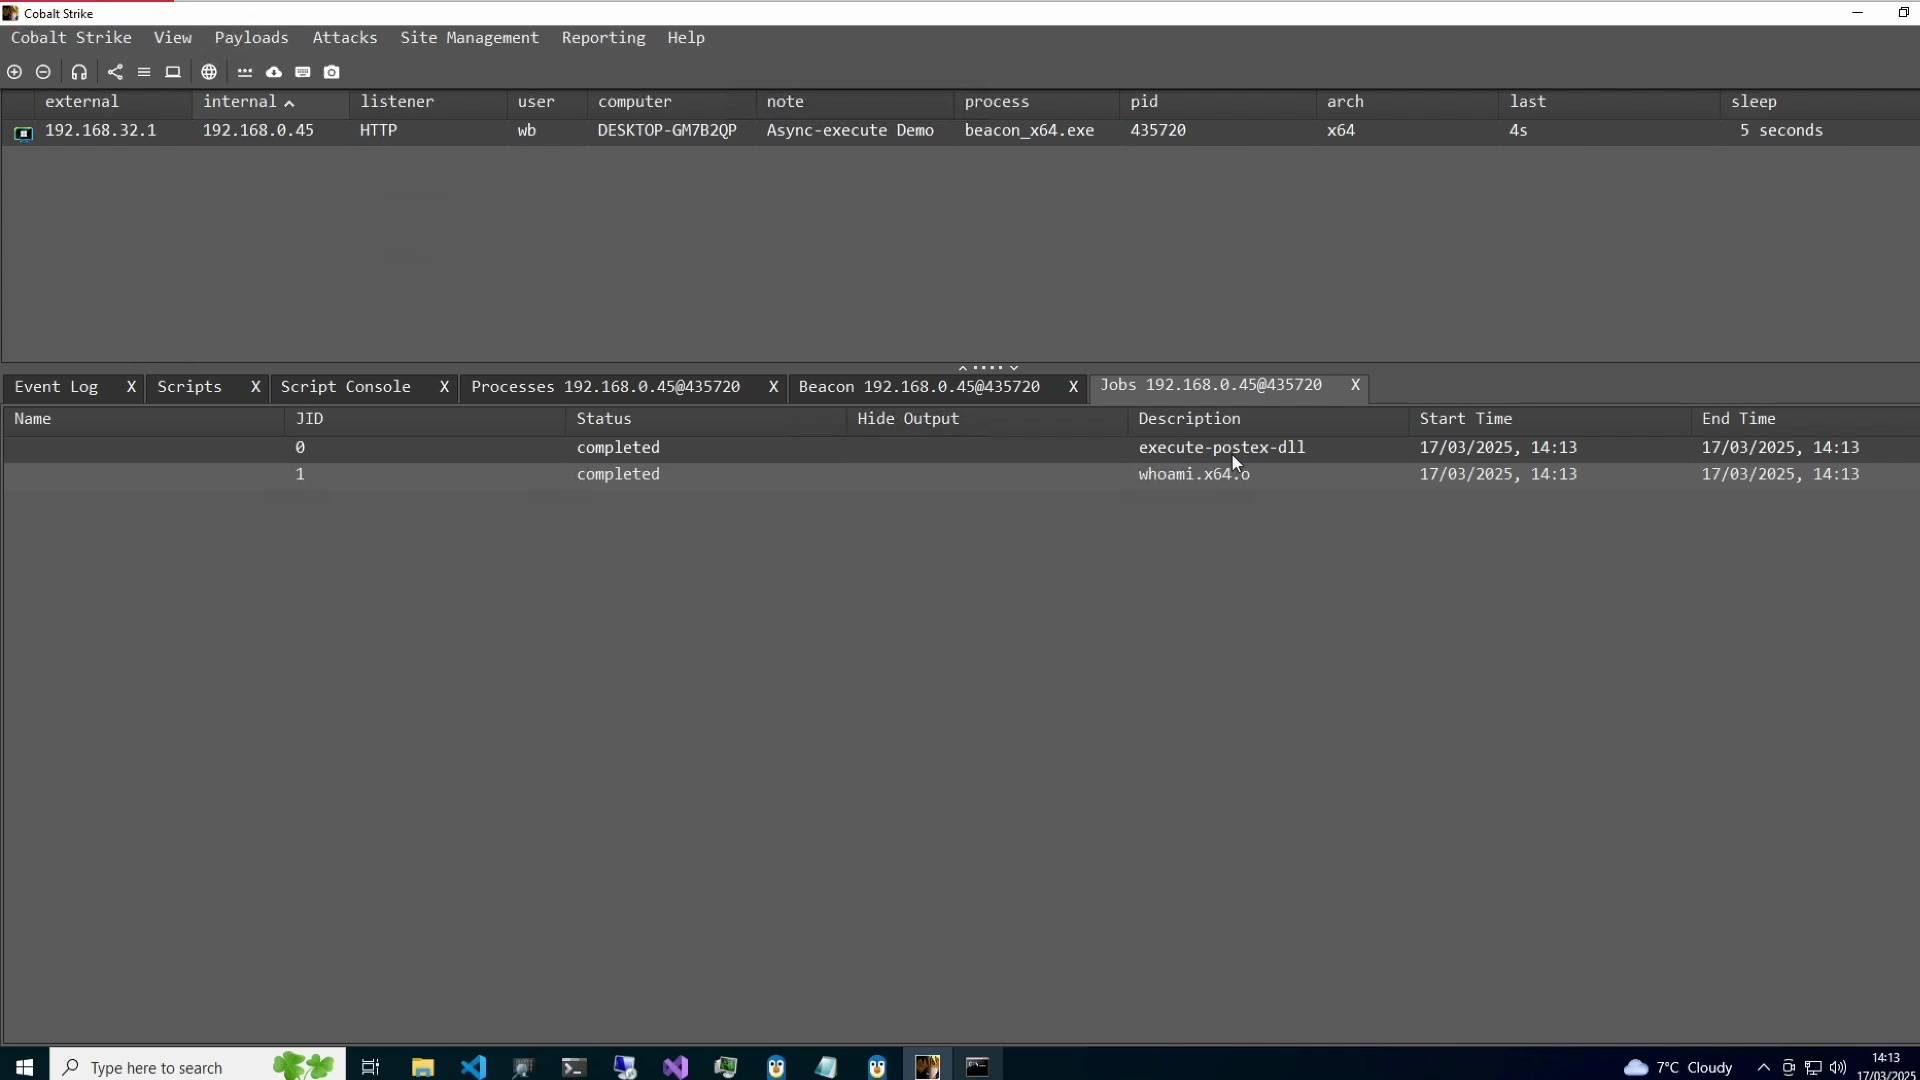Screen dimensions: 1920x1080
Task: View credentials via asterisks icon
Action: [245, 72]
